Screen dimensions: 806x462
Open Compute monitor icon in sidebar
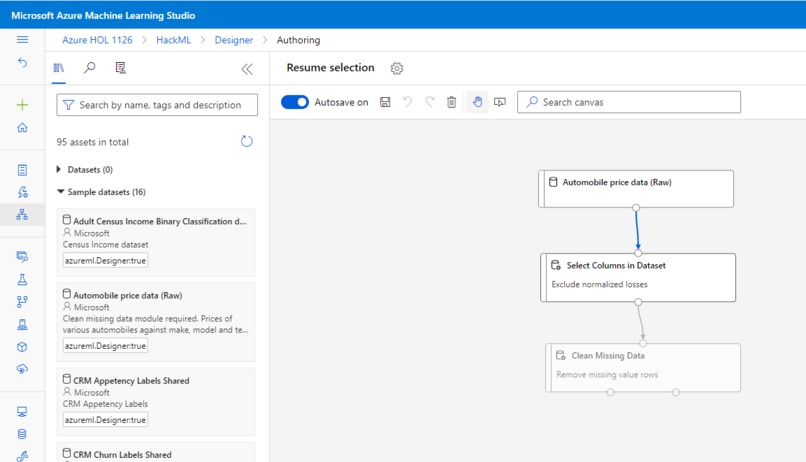tap(22, 412)
